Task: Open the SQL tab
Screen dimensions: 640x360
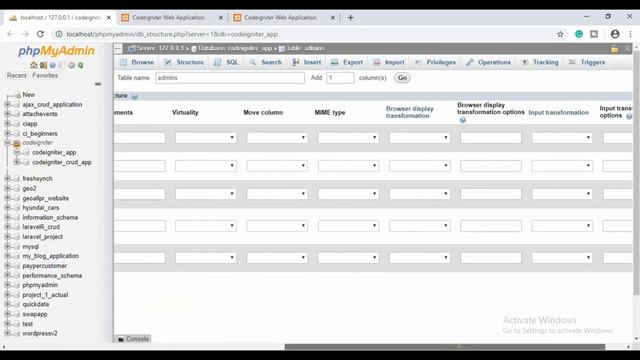Action: click(226, 62)
